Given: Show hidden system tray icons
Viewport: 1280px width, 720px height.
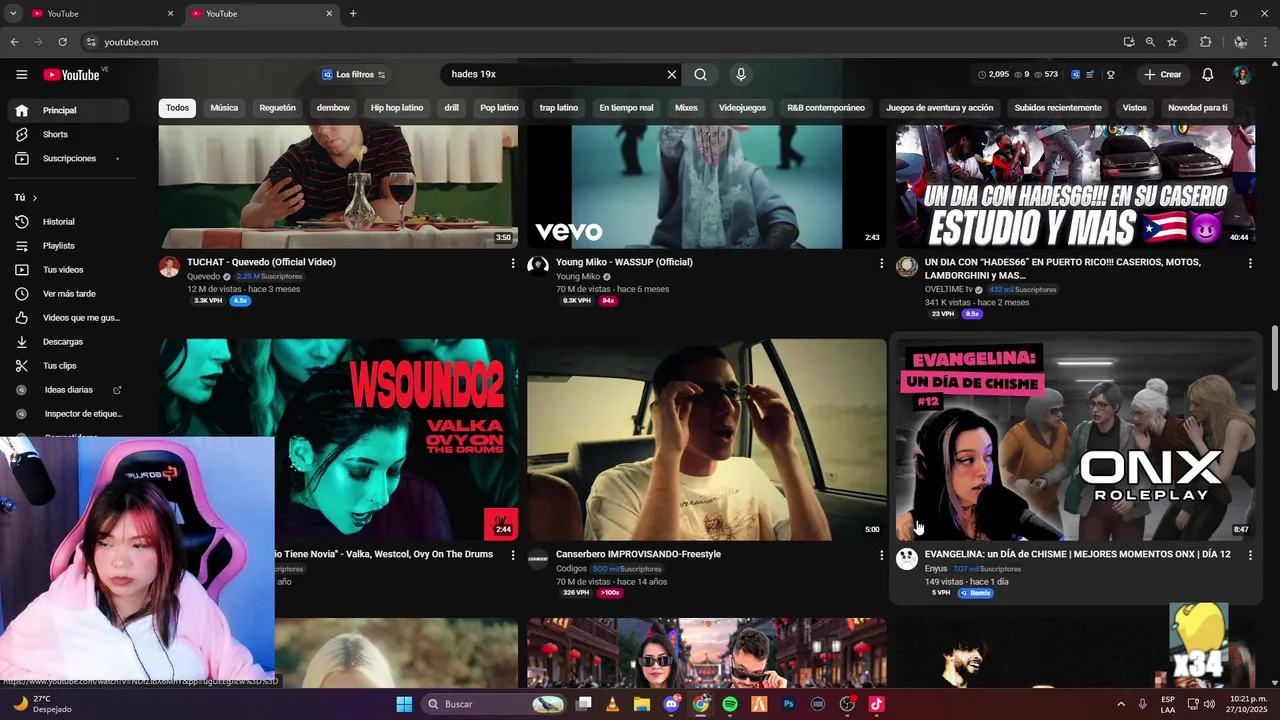Looking at the screenshot, I should (x=1120, y=704).
